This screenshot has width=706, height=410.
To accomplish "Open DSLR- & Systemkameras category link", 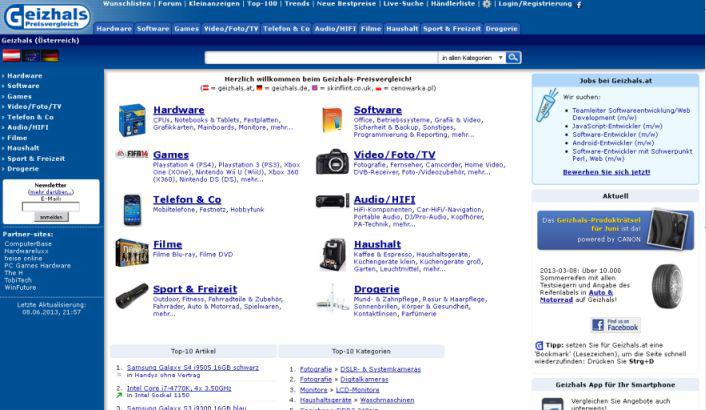I will [x=380, y=369].
